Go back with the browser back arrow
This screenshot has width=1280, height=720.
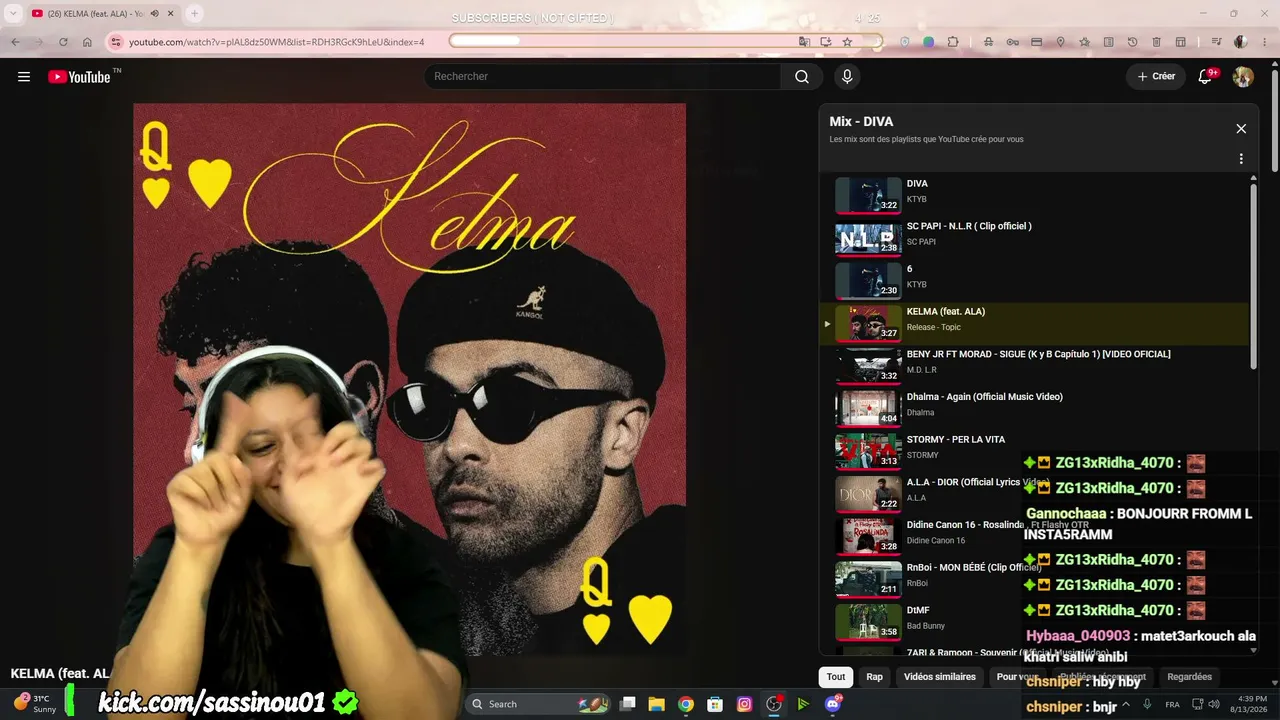coord(16,42)
